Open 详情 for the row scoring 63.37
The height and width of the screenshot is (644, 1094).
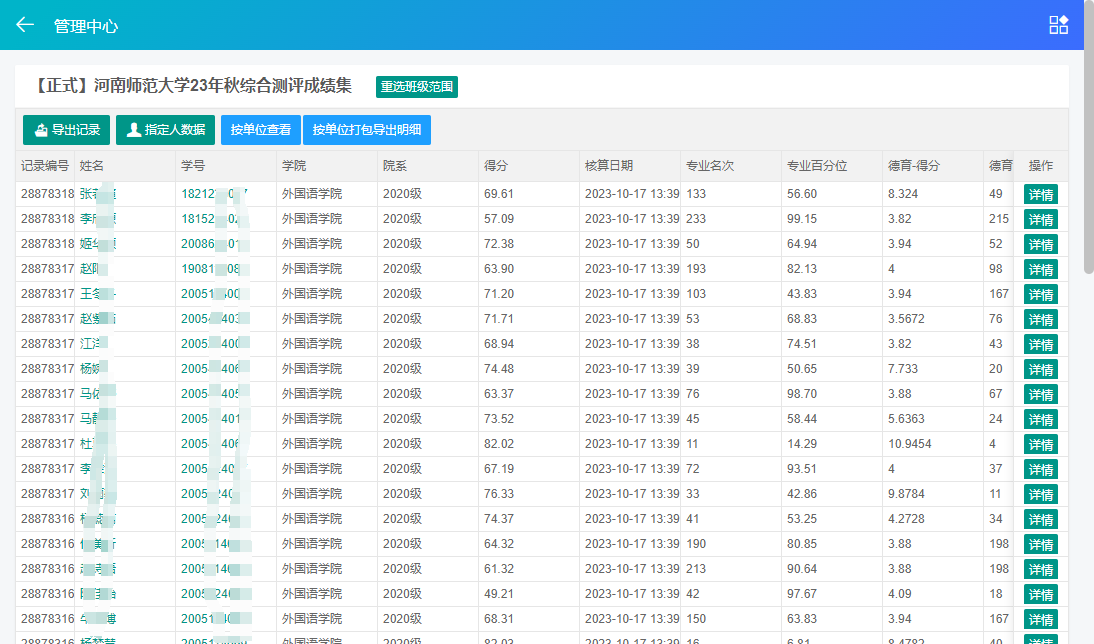(1040, 395)
